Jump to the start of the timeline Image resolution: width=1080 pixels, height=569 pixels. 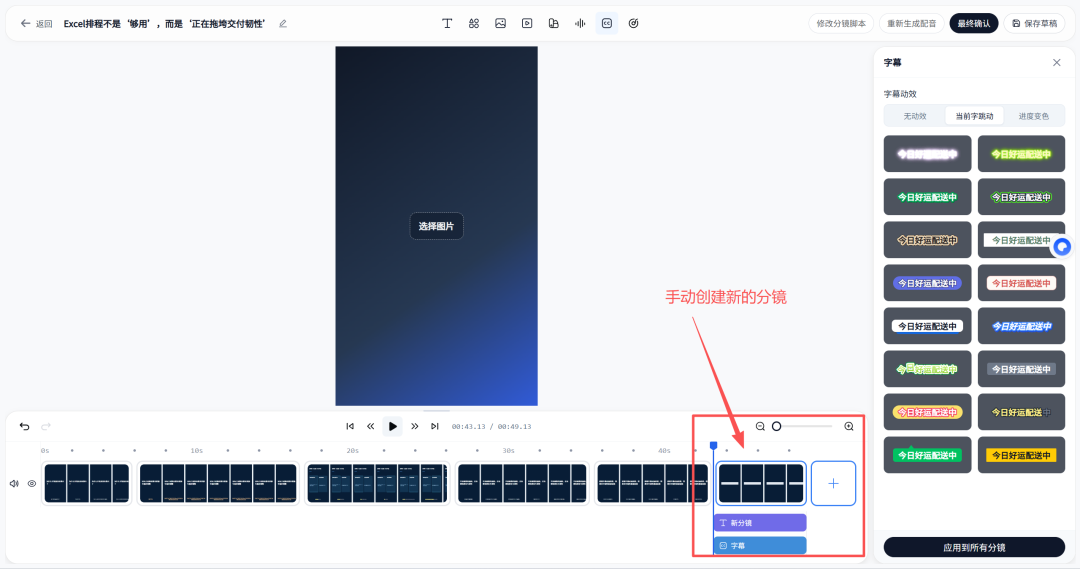pyautogui.click(x=350, y=426)
